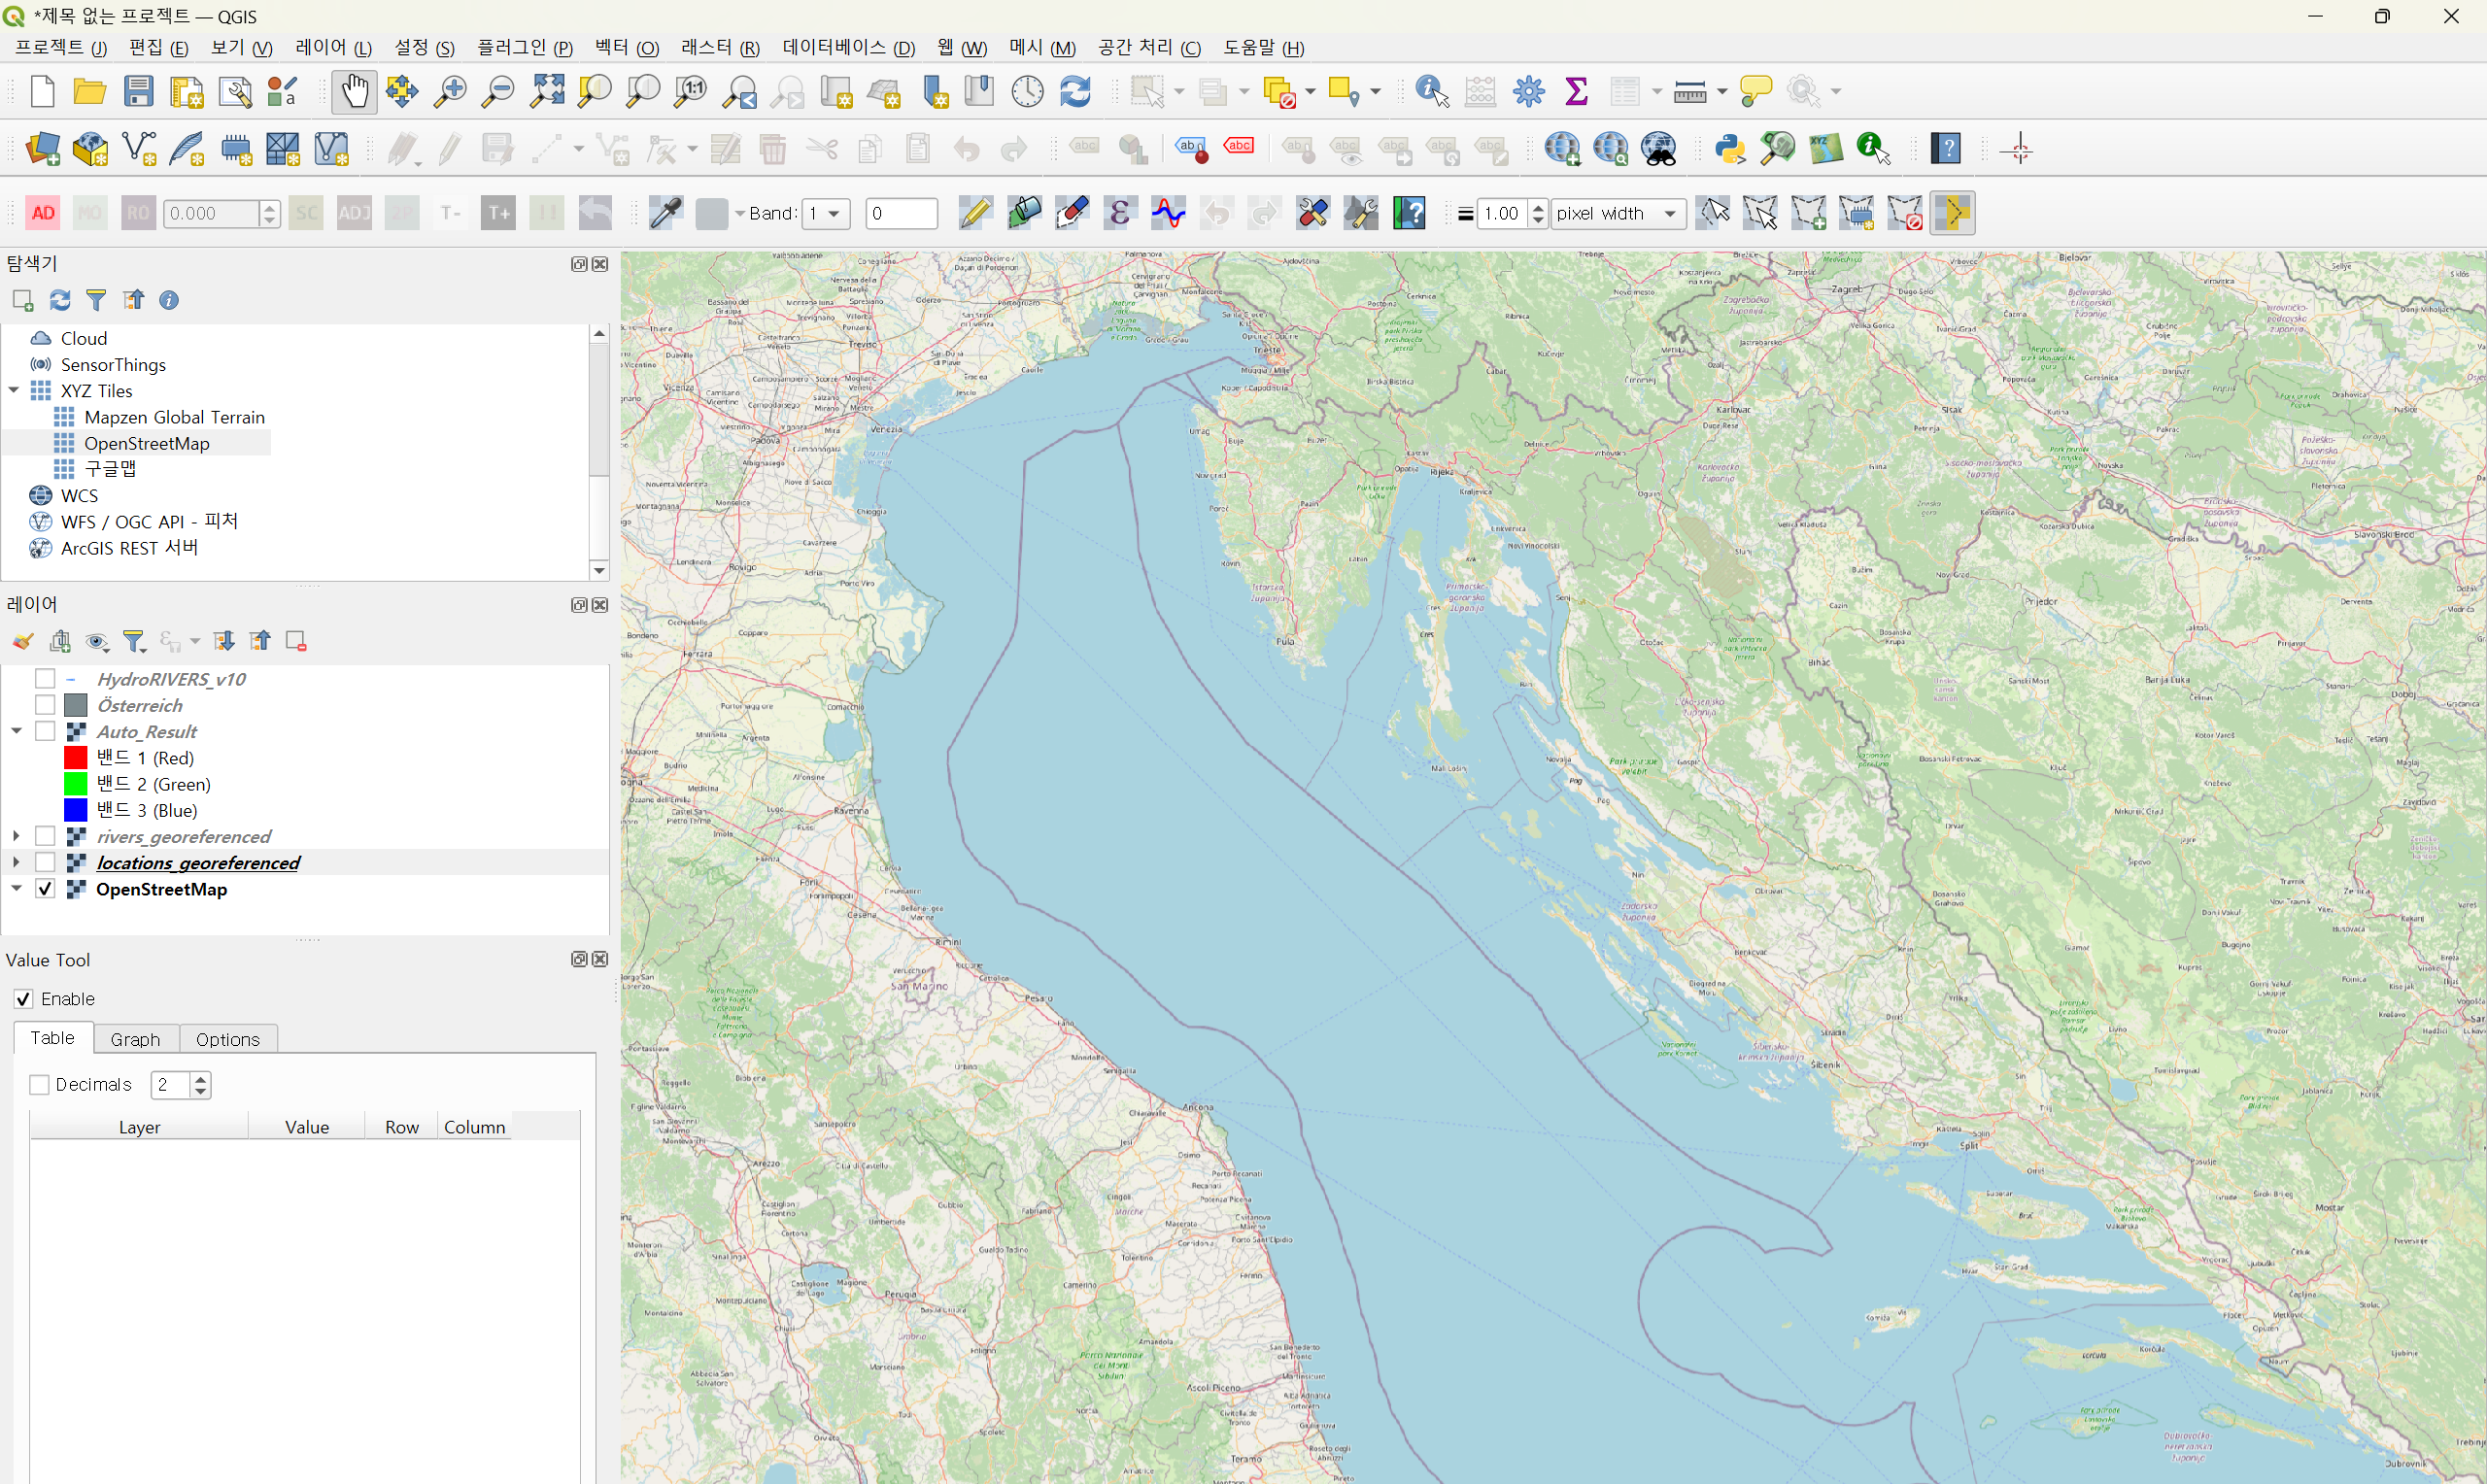This screenshot has height=1484, width=2487.
Task: Check the Decimals checkbox
Action: (40, 1085)
